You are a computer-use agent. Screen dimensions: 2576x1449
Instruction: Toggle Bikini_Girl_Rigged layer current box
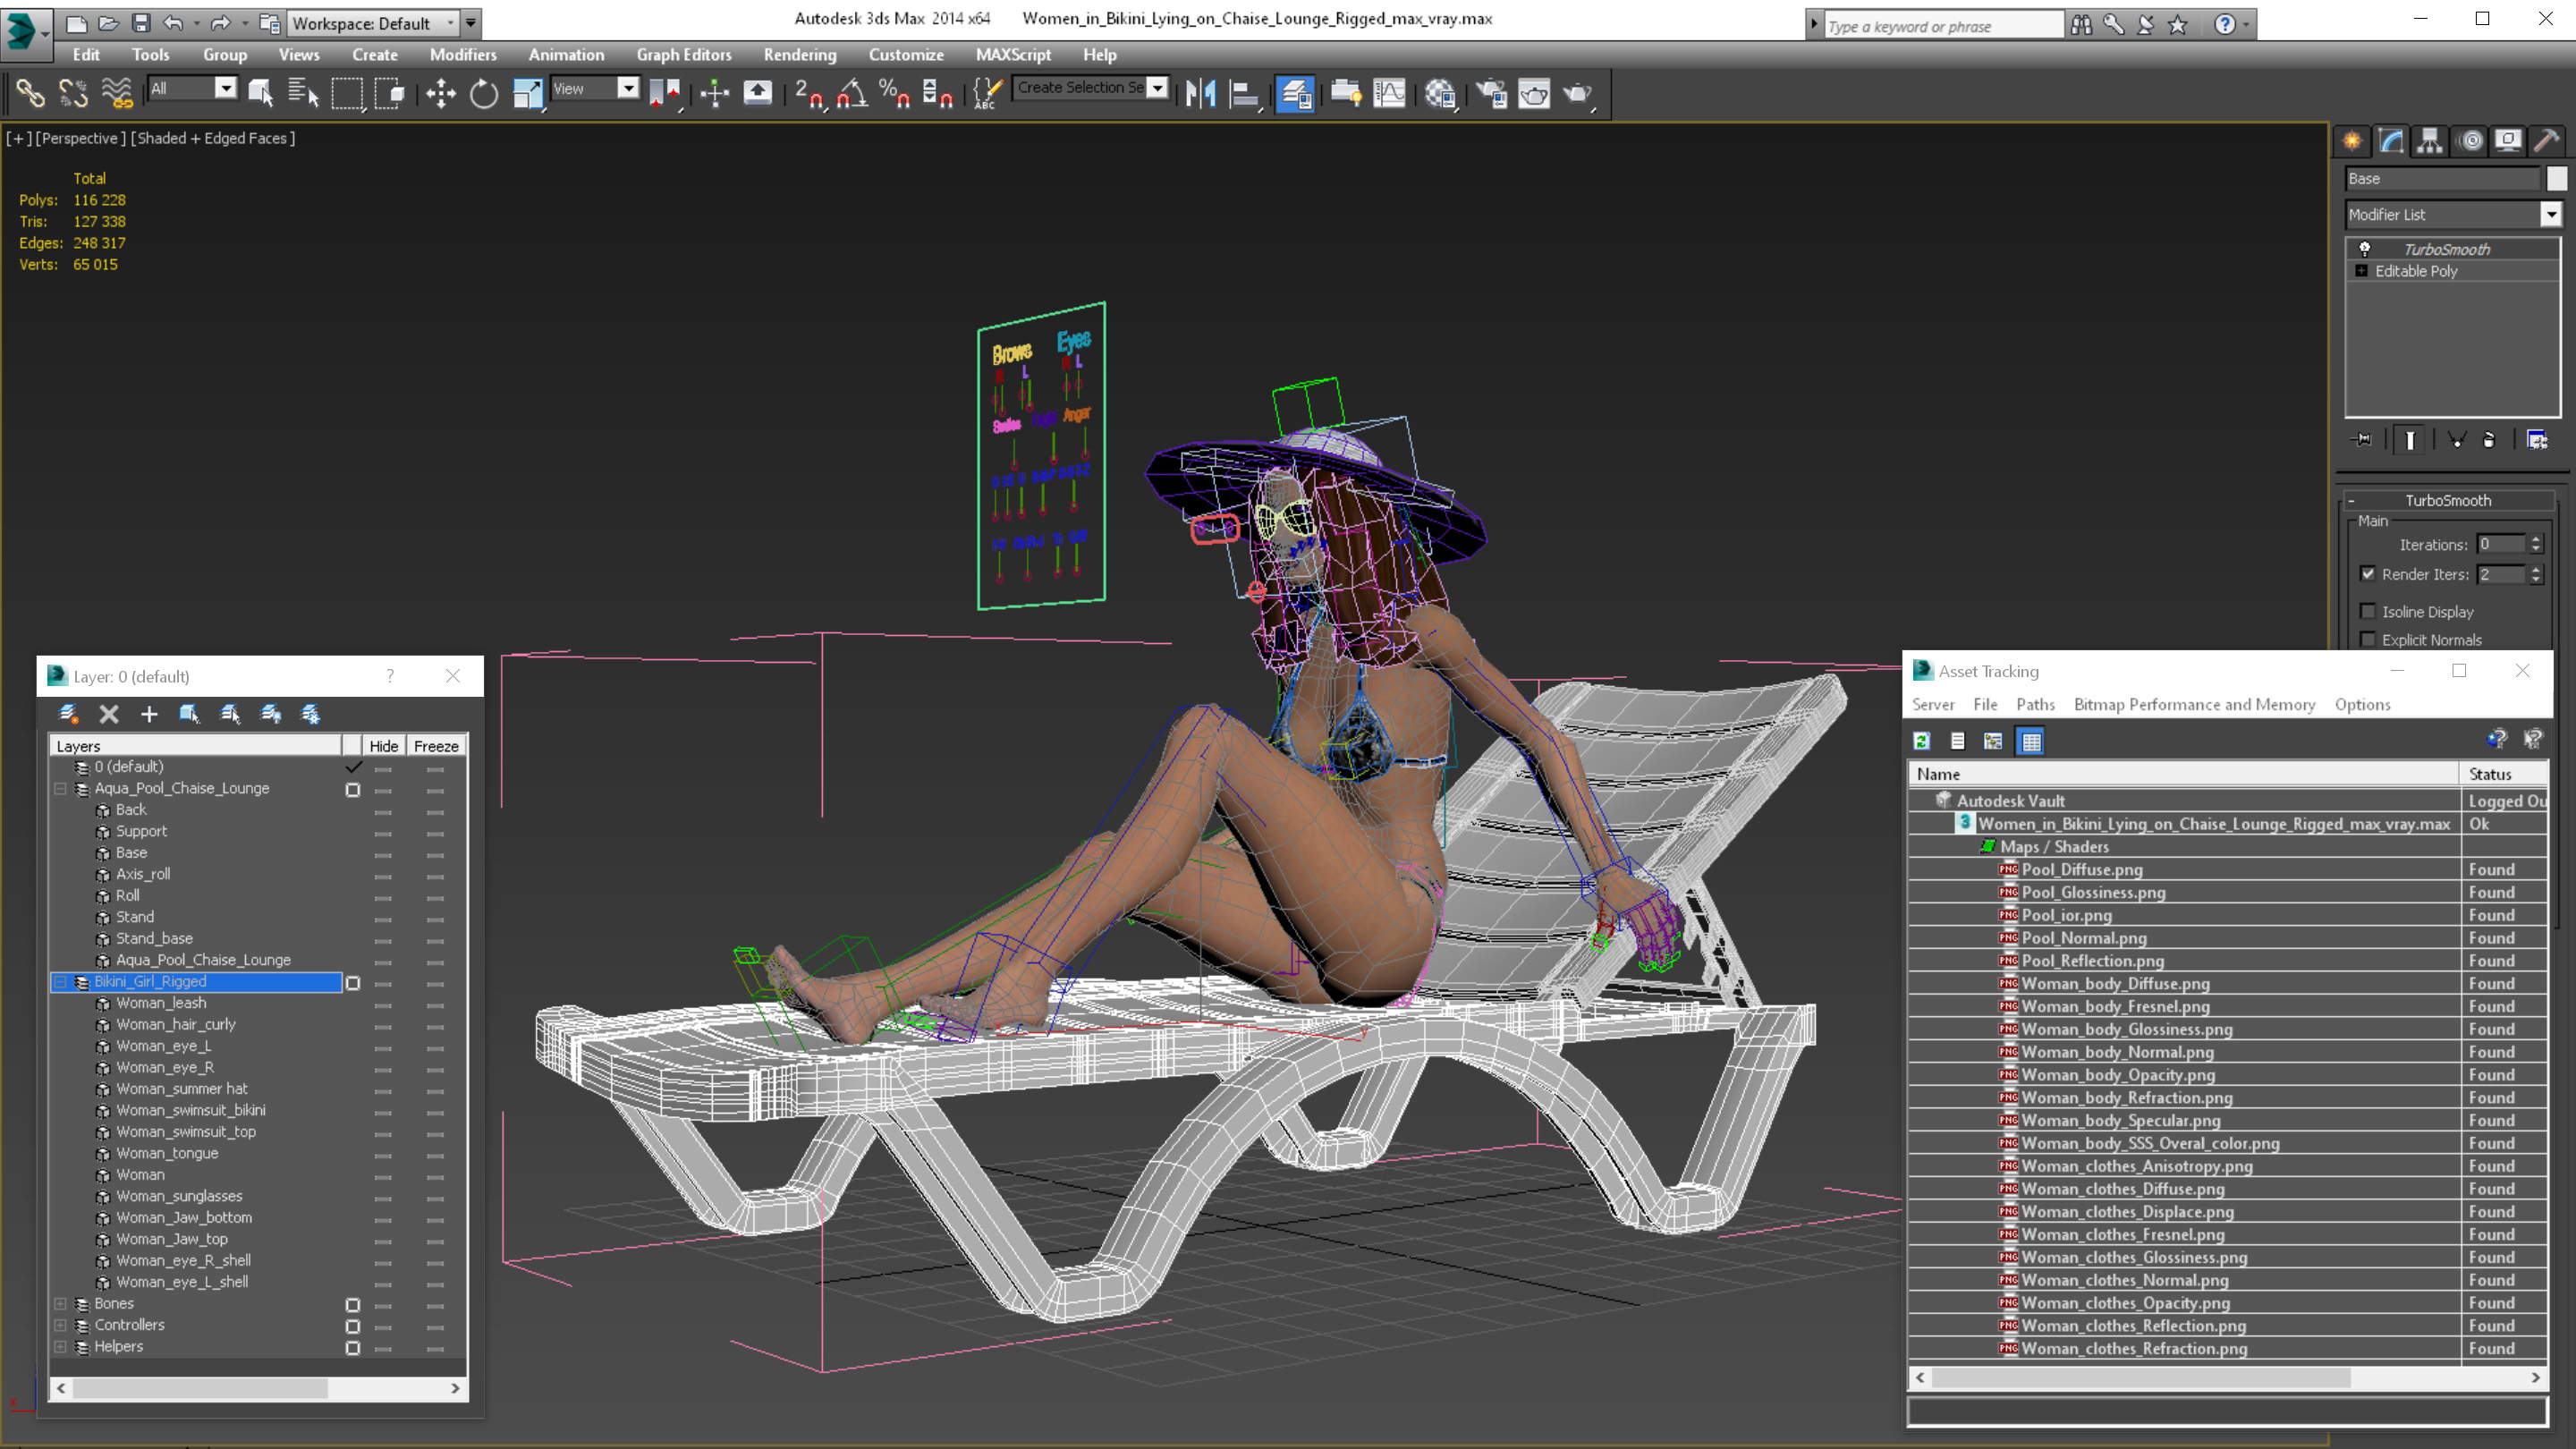pos(353,983)
